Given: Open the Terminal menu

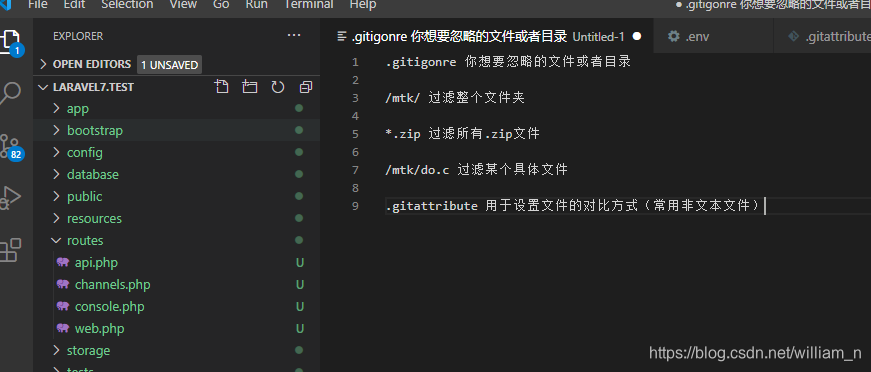Looking at the screenshot, I should [308, 5].
